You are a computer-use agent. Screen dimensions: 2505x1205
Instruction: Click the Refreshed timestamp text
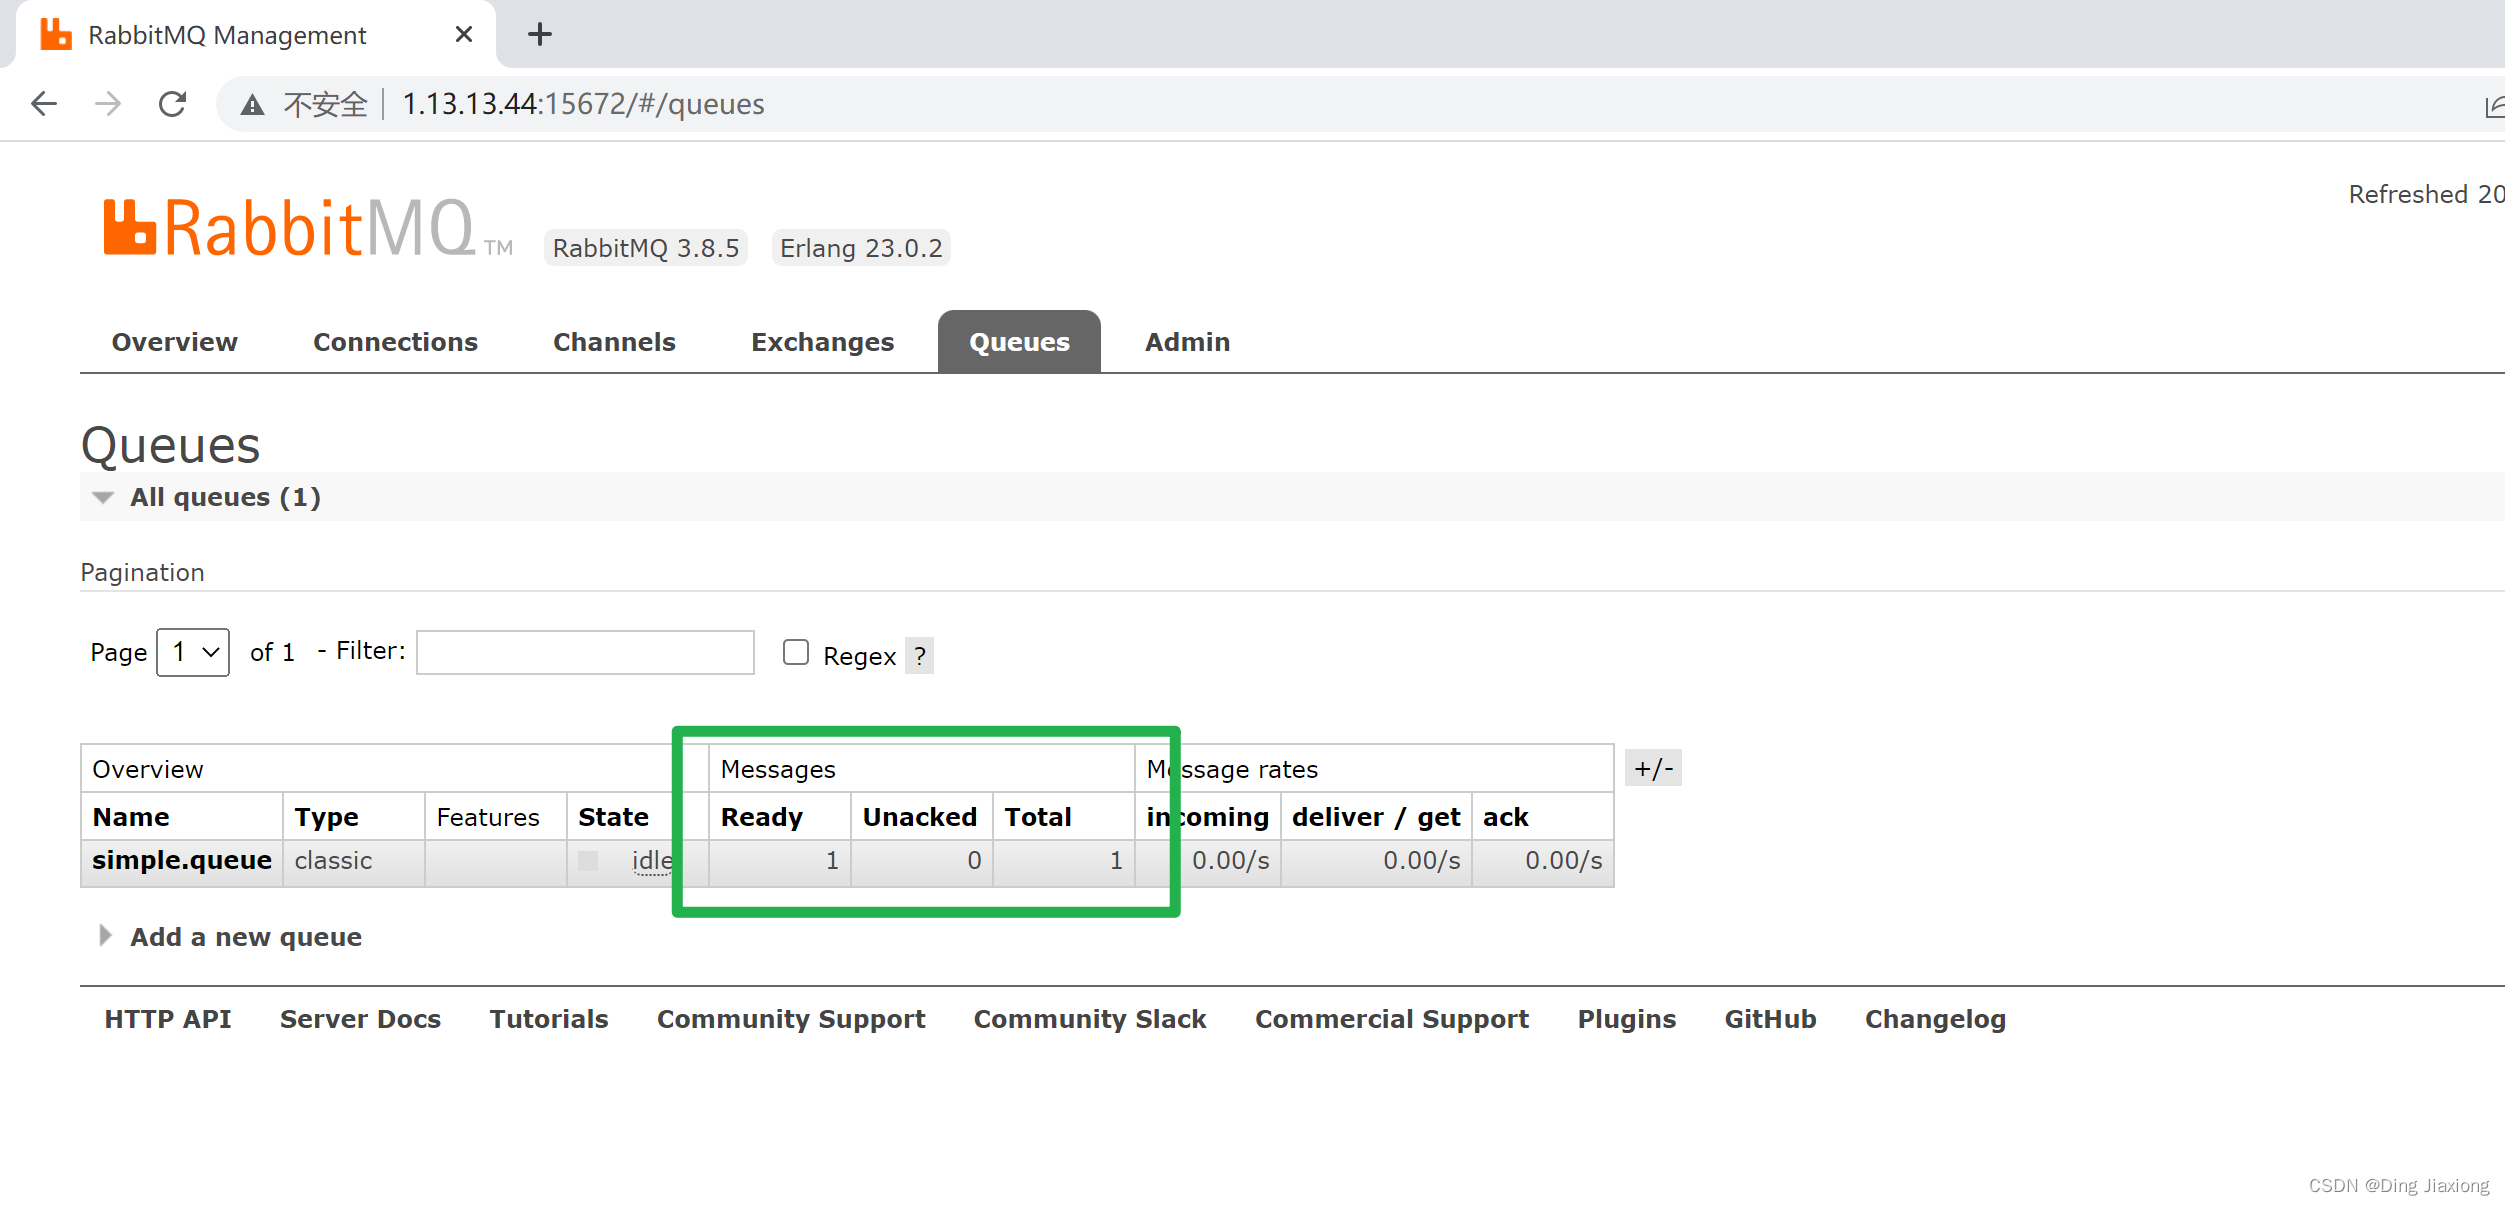click(2426, 194)
